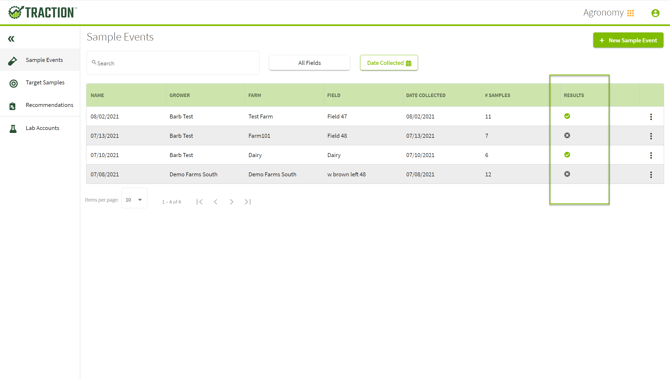Click gray results icon for 07/08/2021 row
The height and width of the screenshot is (379, 670).
point(567,174)
